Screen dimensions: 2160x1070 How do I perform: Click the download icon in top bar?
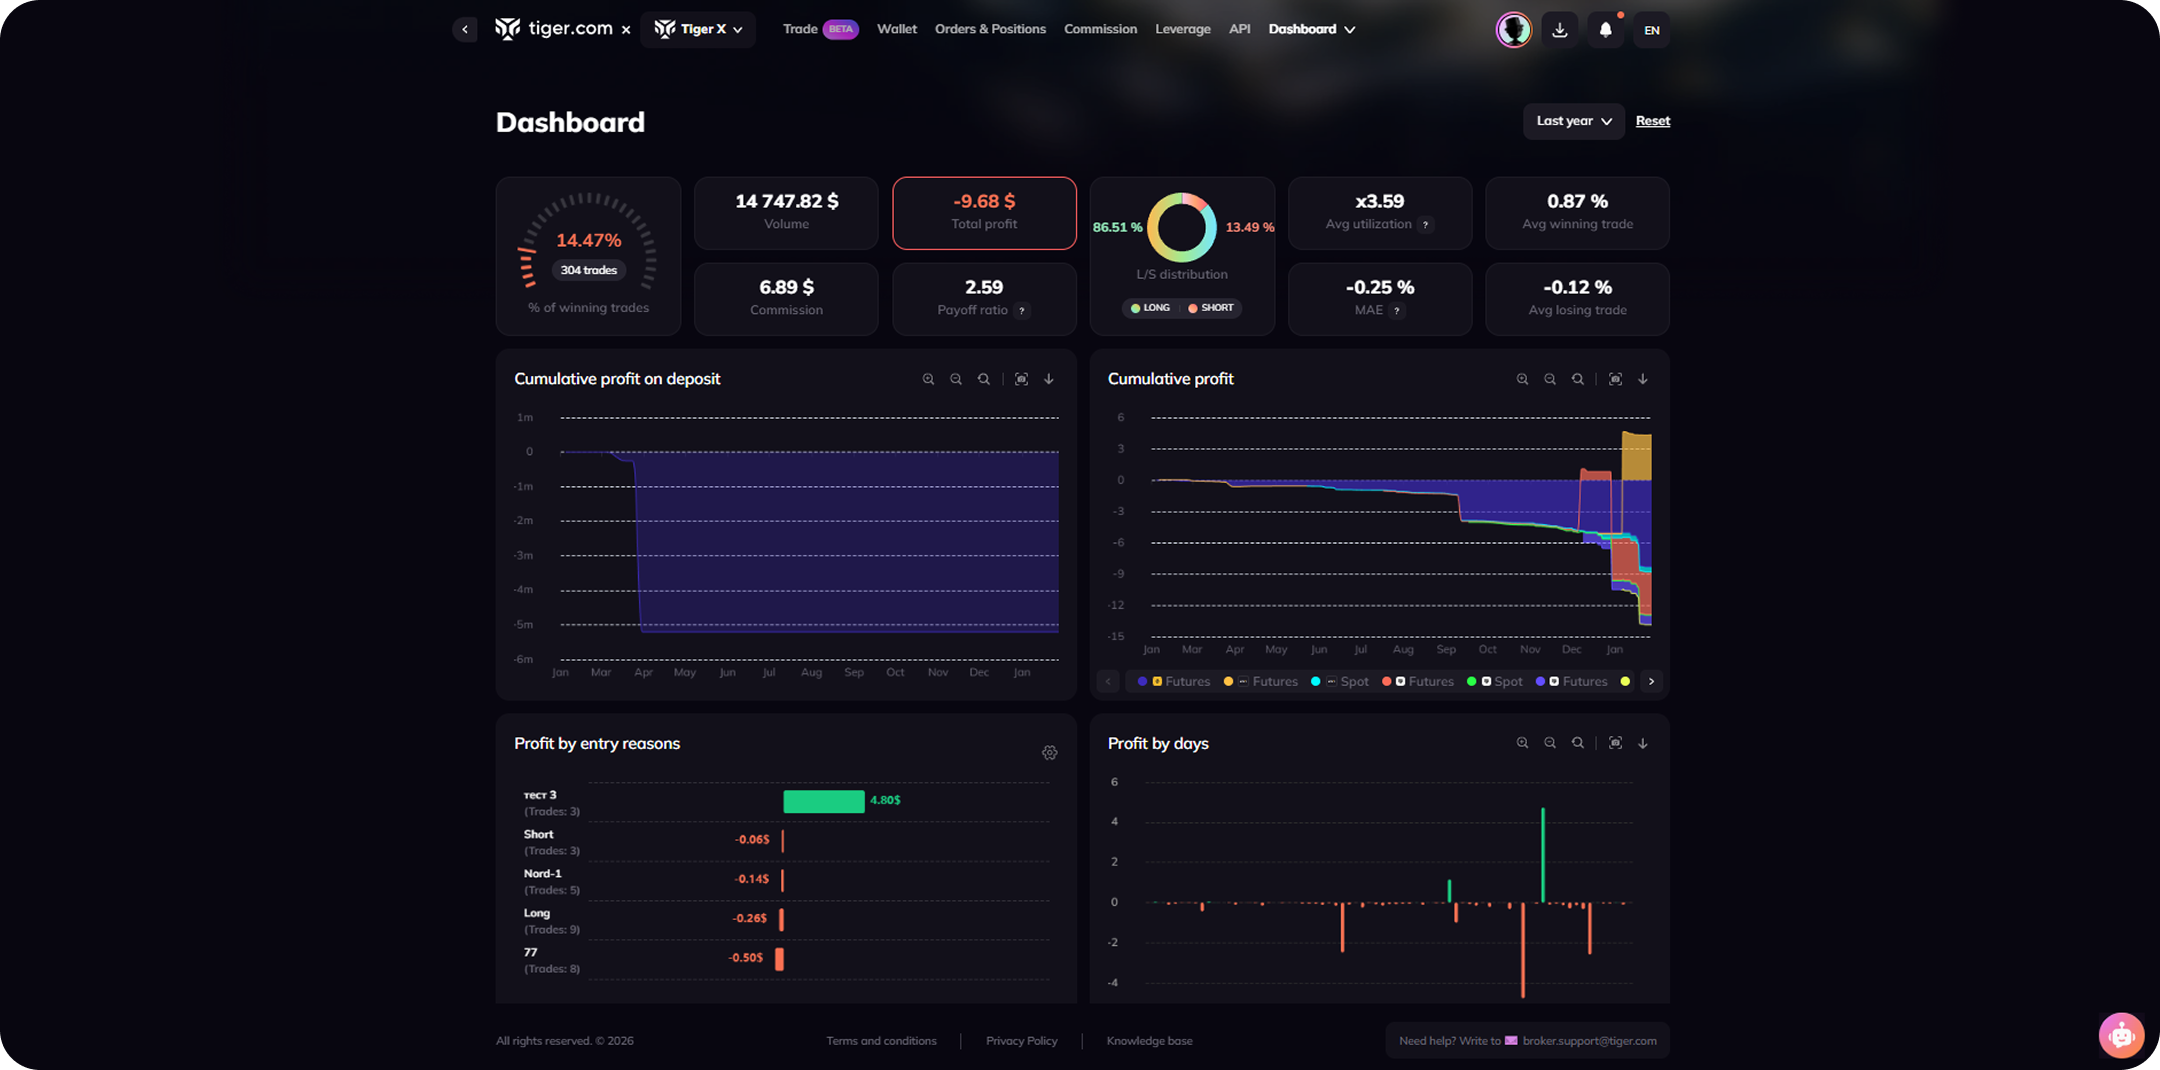(1559, 30)
